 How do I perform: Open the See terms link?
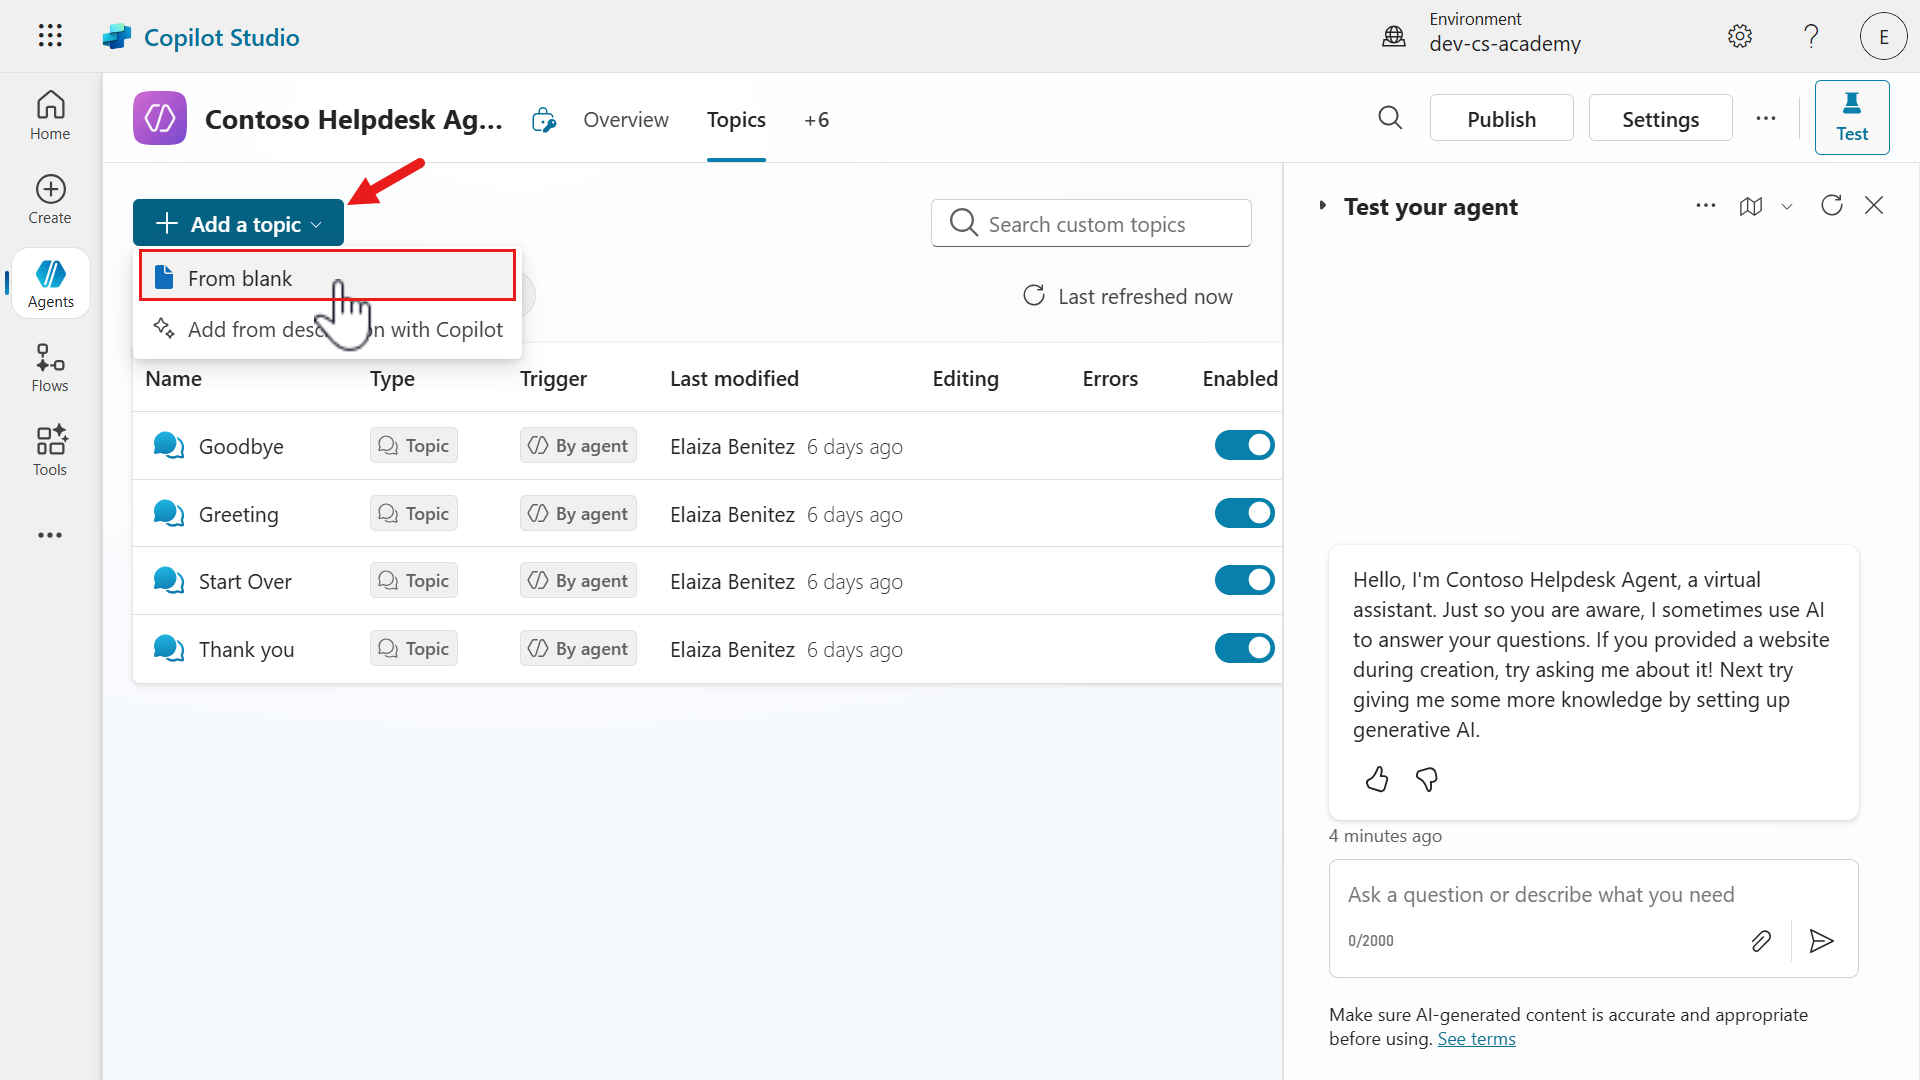(1476, 1038)
